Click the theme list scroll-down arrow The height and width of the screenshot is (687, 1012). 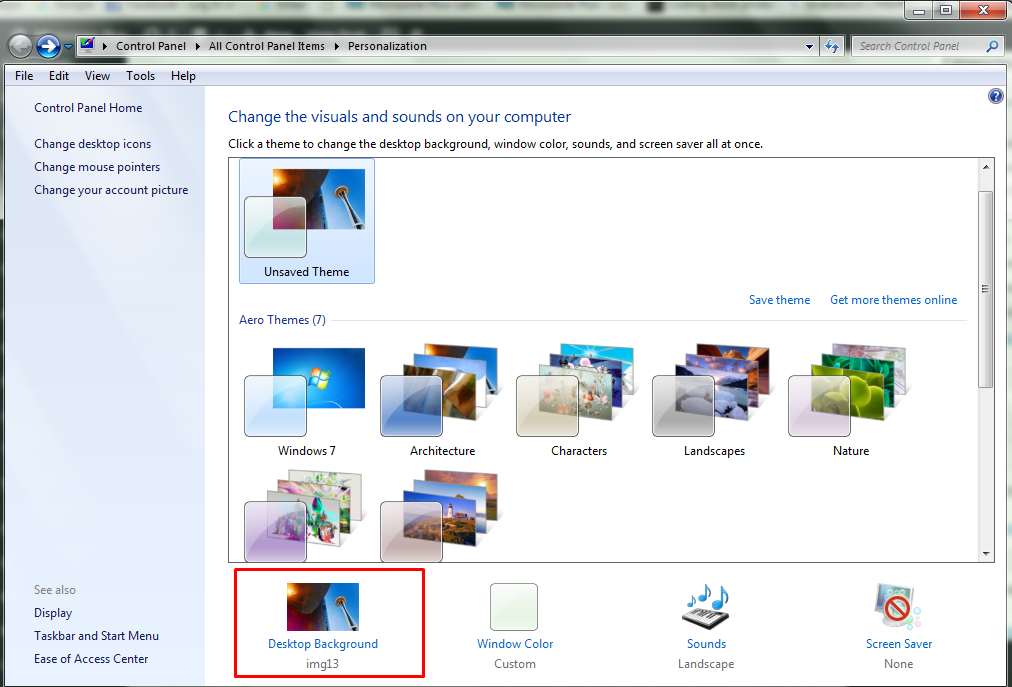986,553
